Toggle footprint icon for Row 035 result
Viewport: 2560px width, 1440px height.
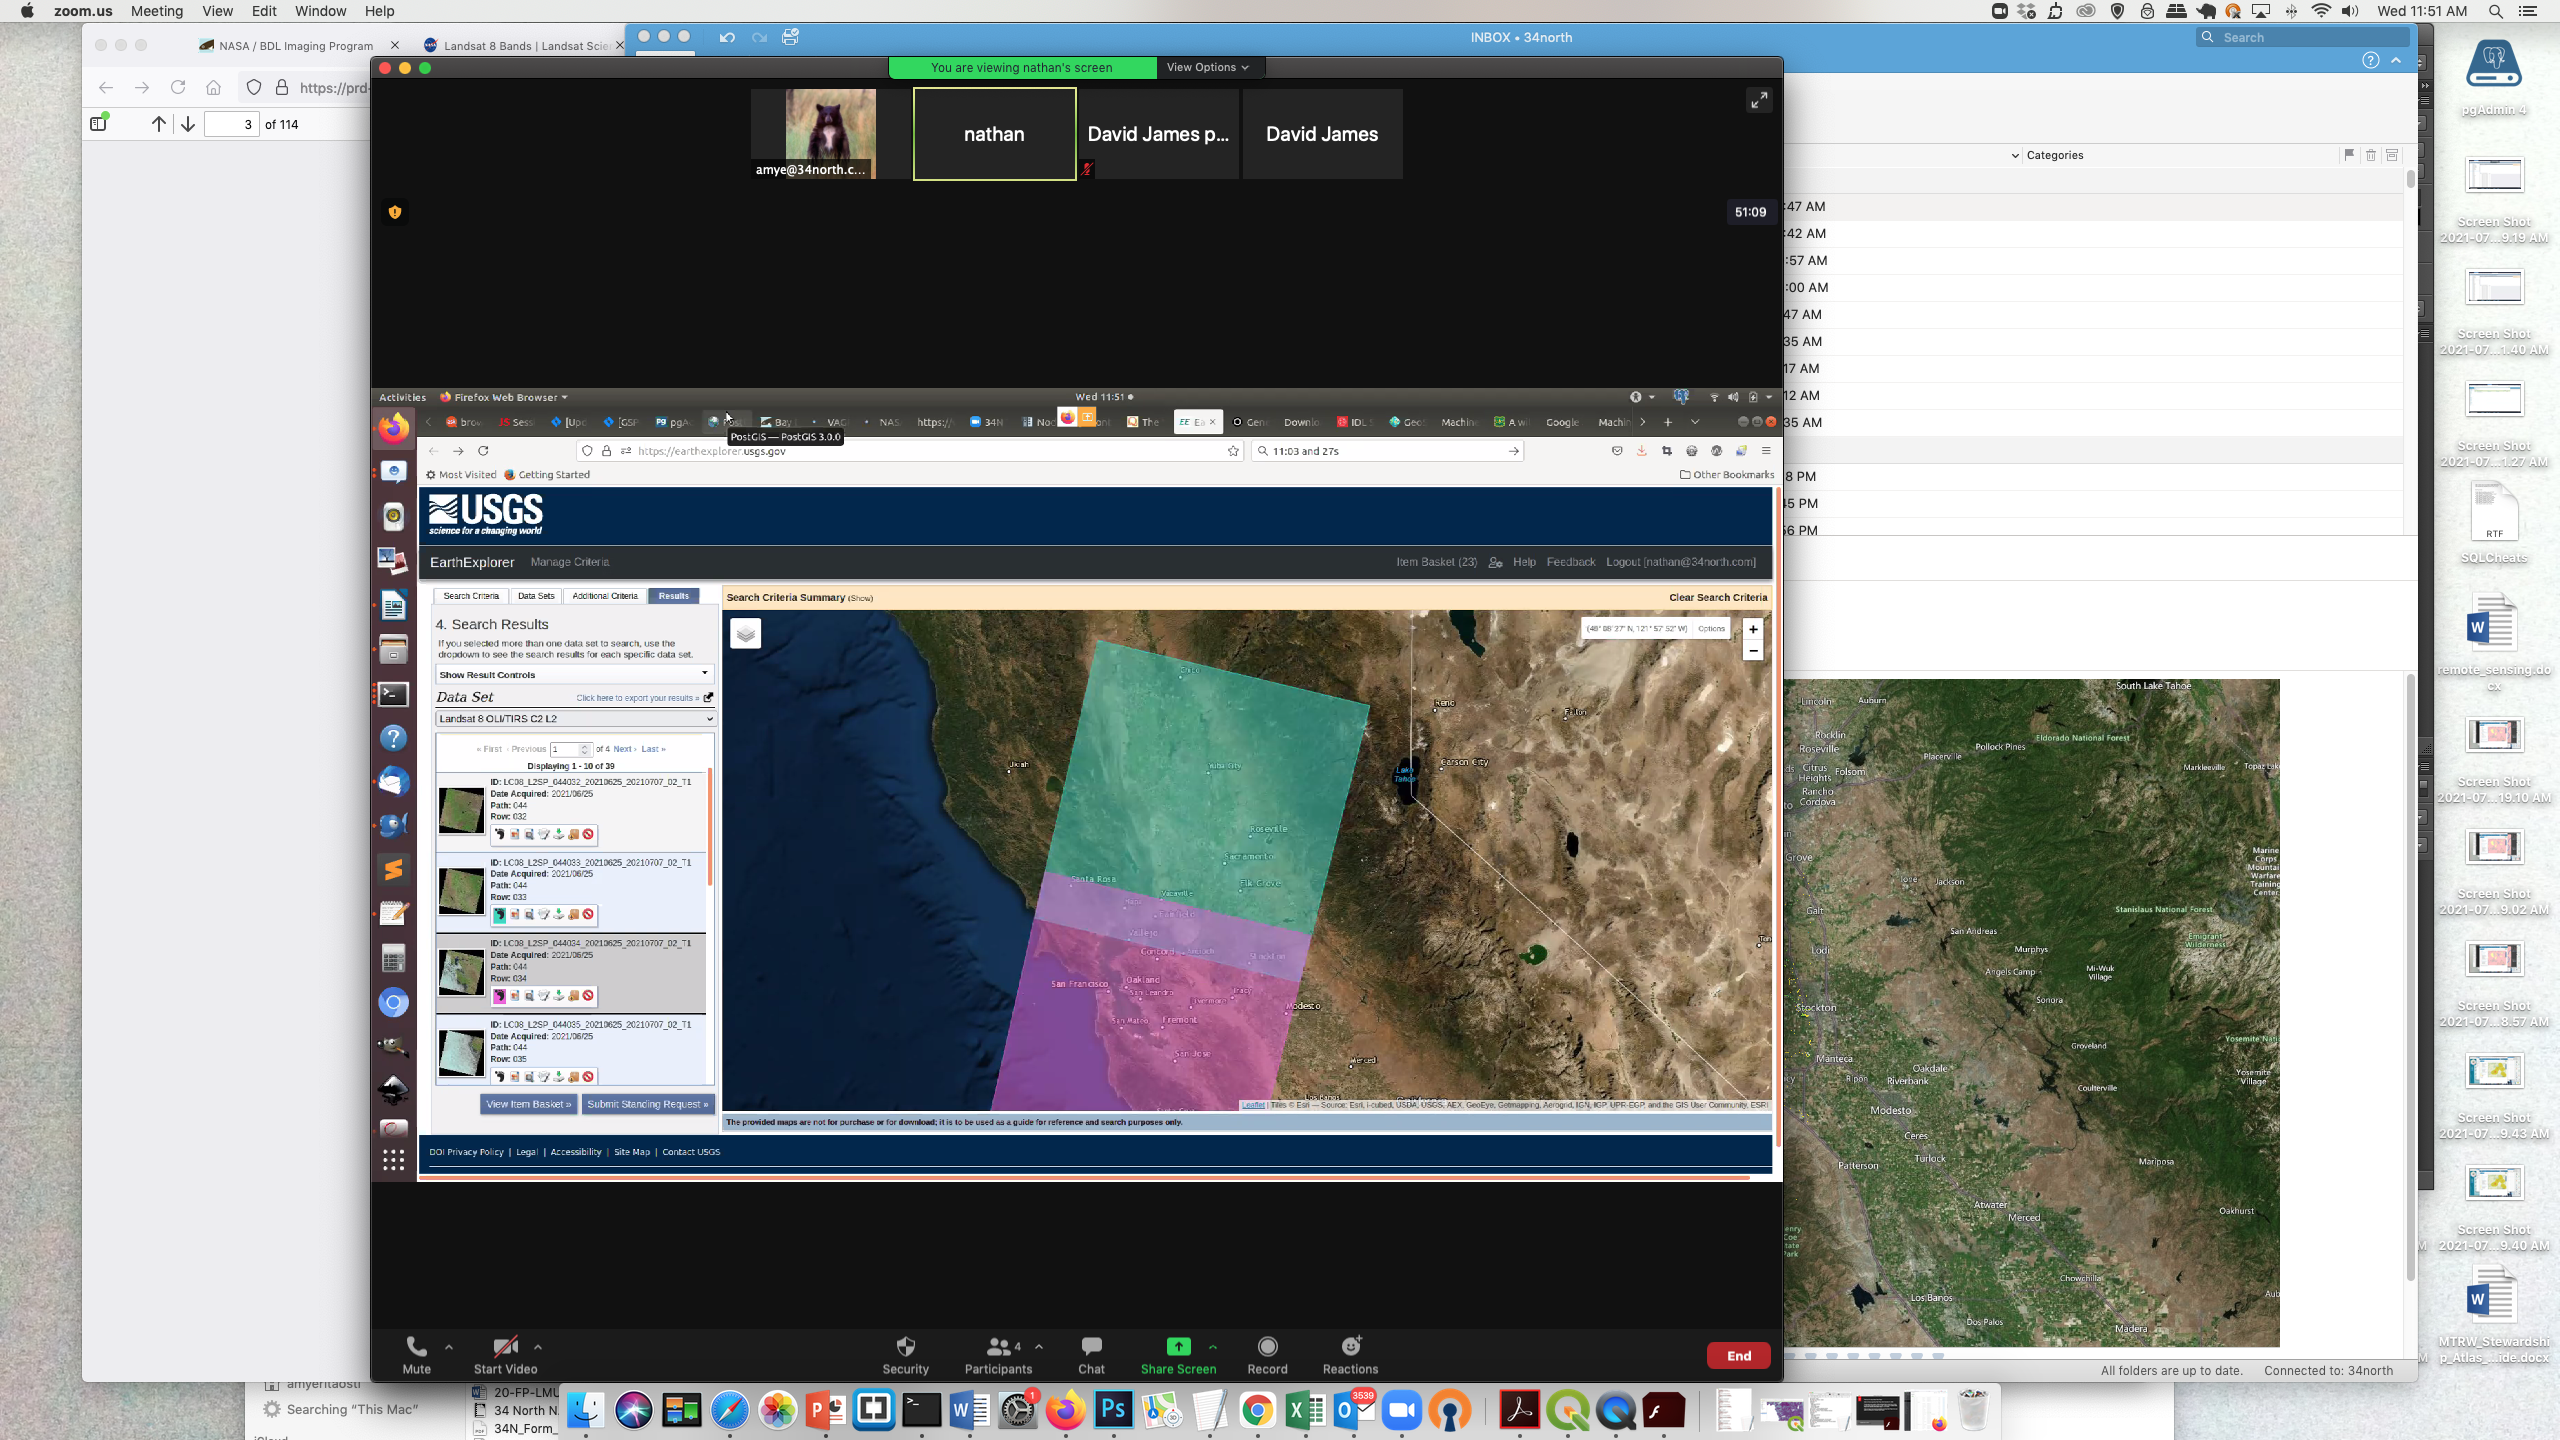pyautogui.click(x=499, y=1077)
